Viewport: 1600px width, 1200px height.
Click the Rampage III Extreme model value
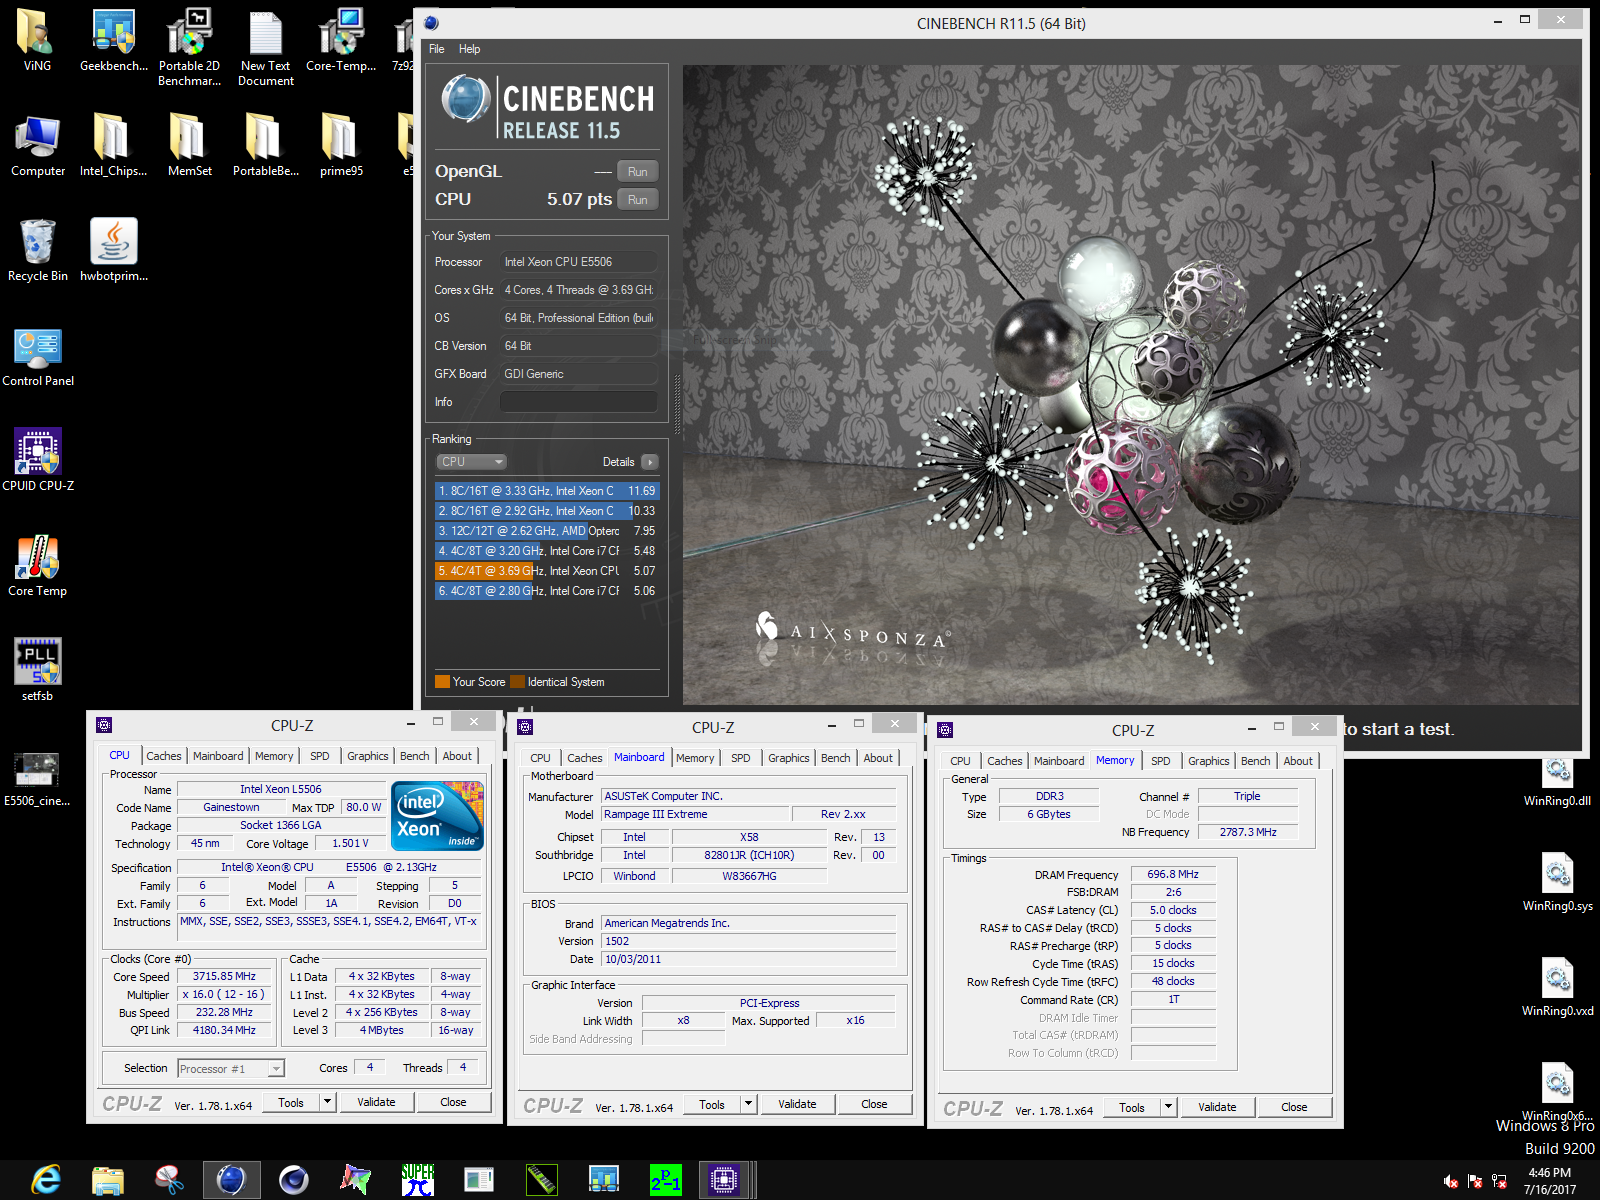[x=695, y=814]
